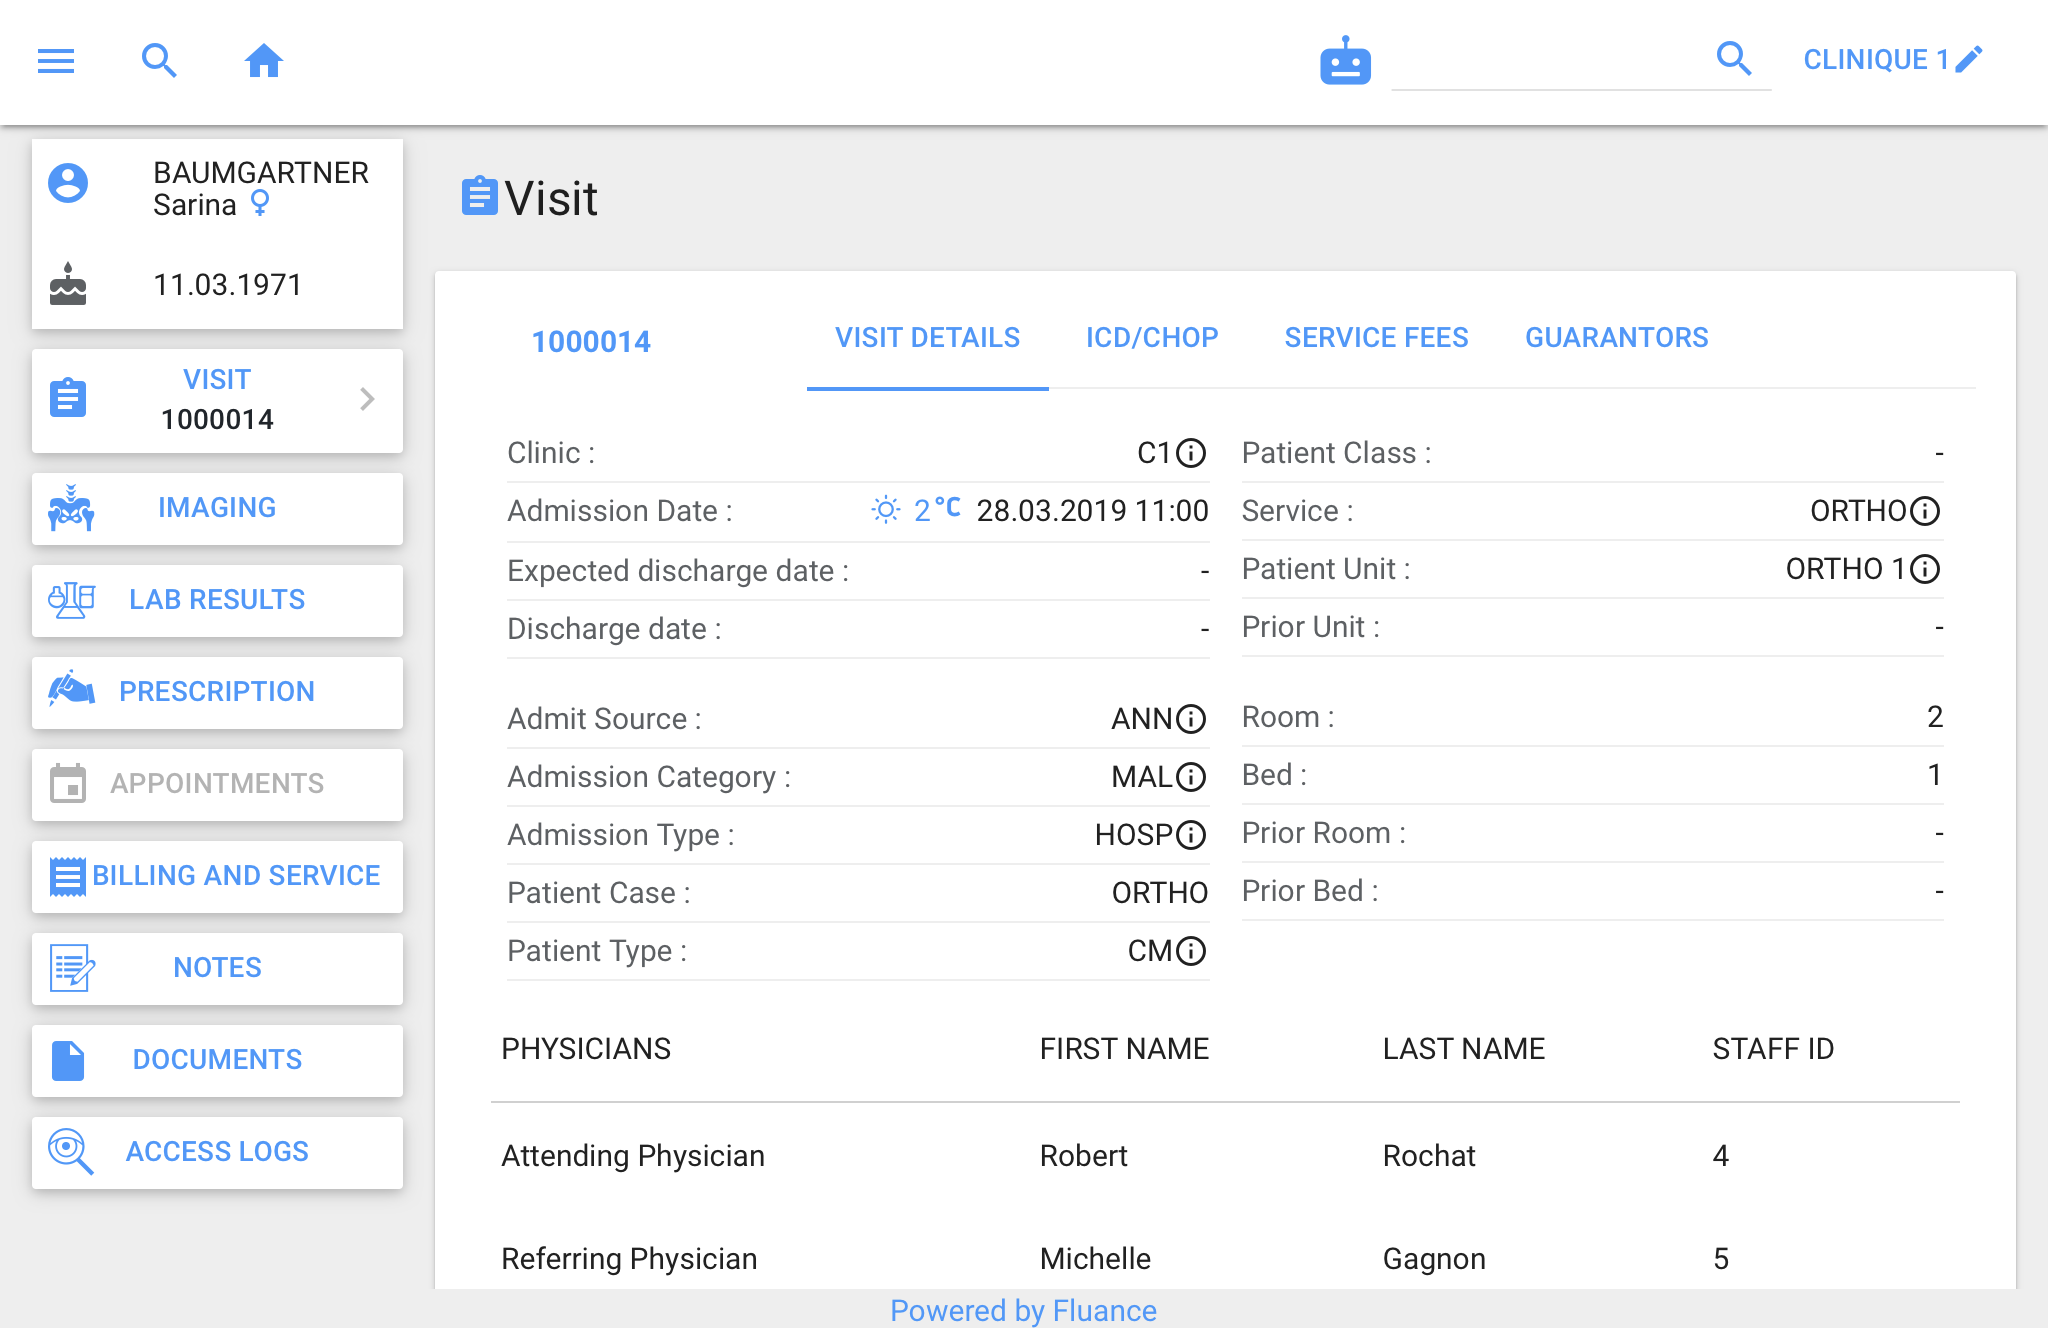The image size is (2048, 1328).
Task: Click info icon beside Admission Type HOSP
Action: click(1191, 835)
